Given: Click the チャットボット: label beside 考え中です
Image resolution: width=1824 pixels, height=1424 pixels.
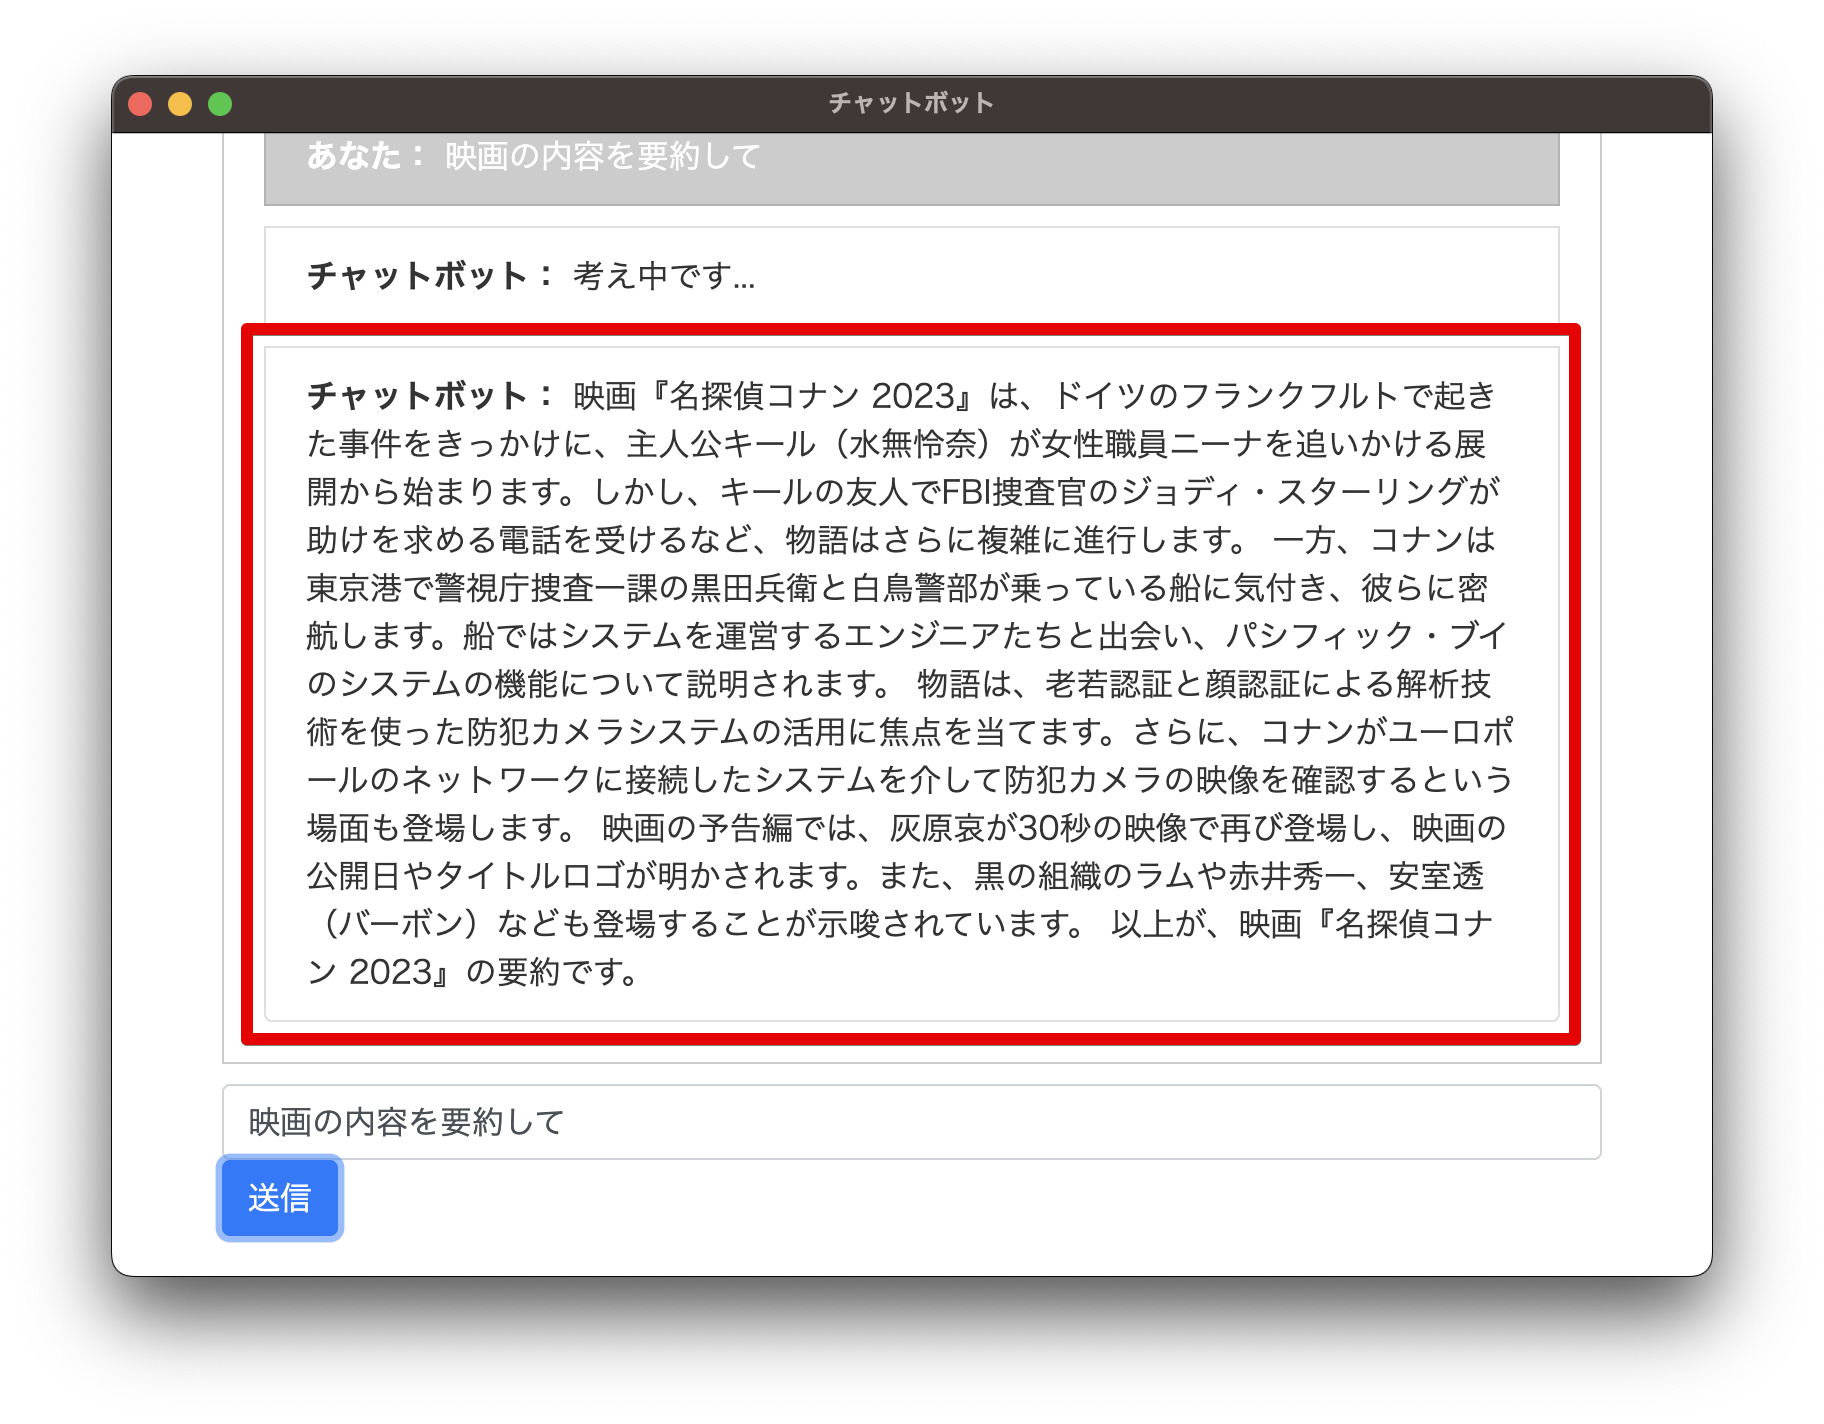Looking at the screenshot, I should [430, 276].
